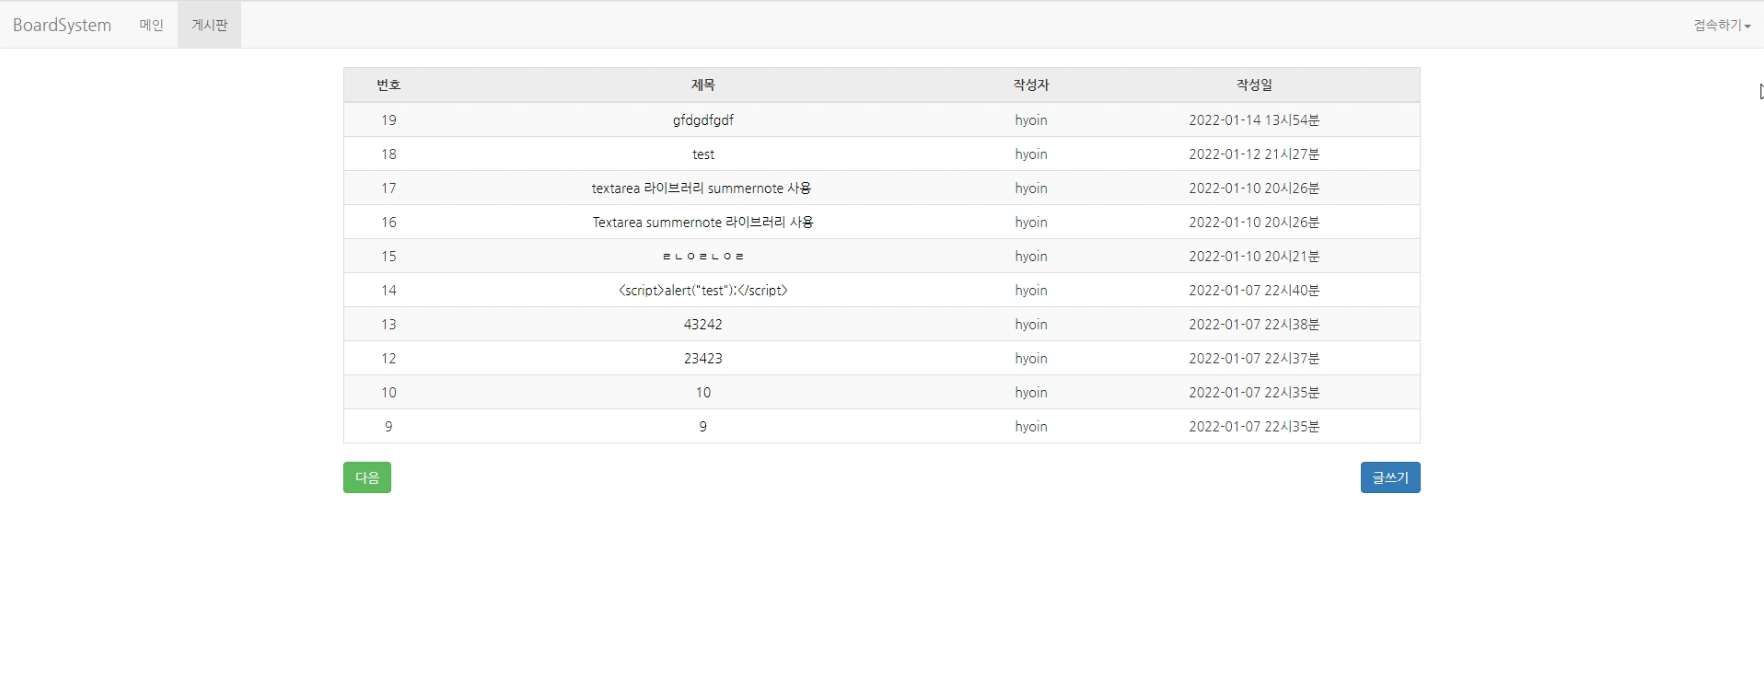1764x690 pixels.
Task: Click the blue 글쓰기 button
Action: (x=1390, y=478)
